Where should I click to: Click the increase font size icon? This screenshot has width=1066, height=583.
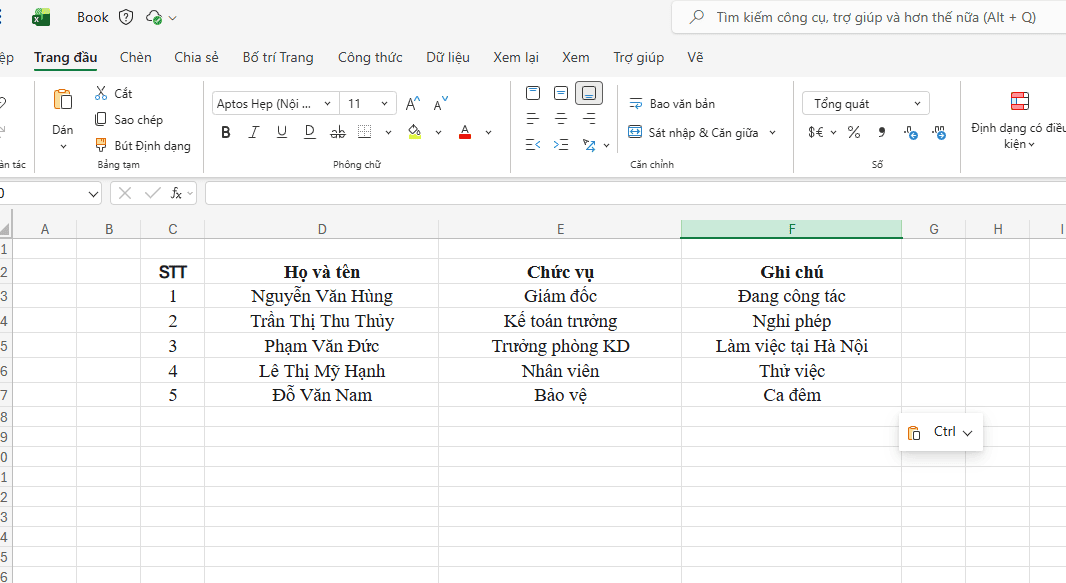tap(412, 103)
